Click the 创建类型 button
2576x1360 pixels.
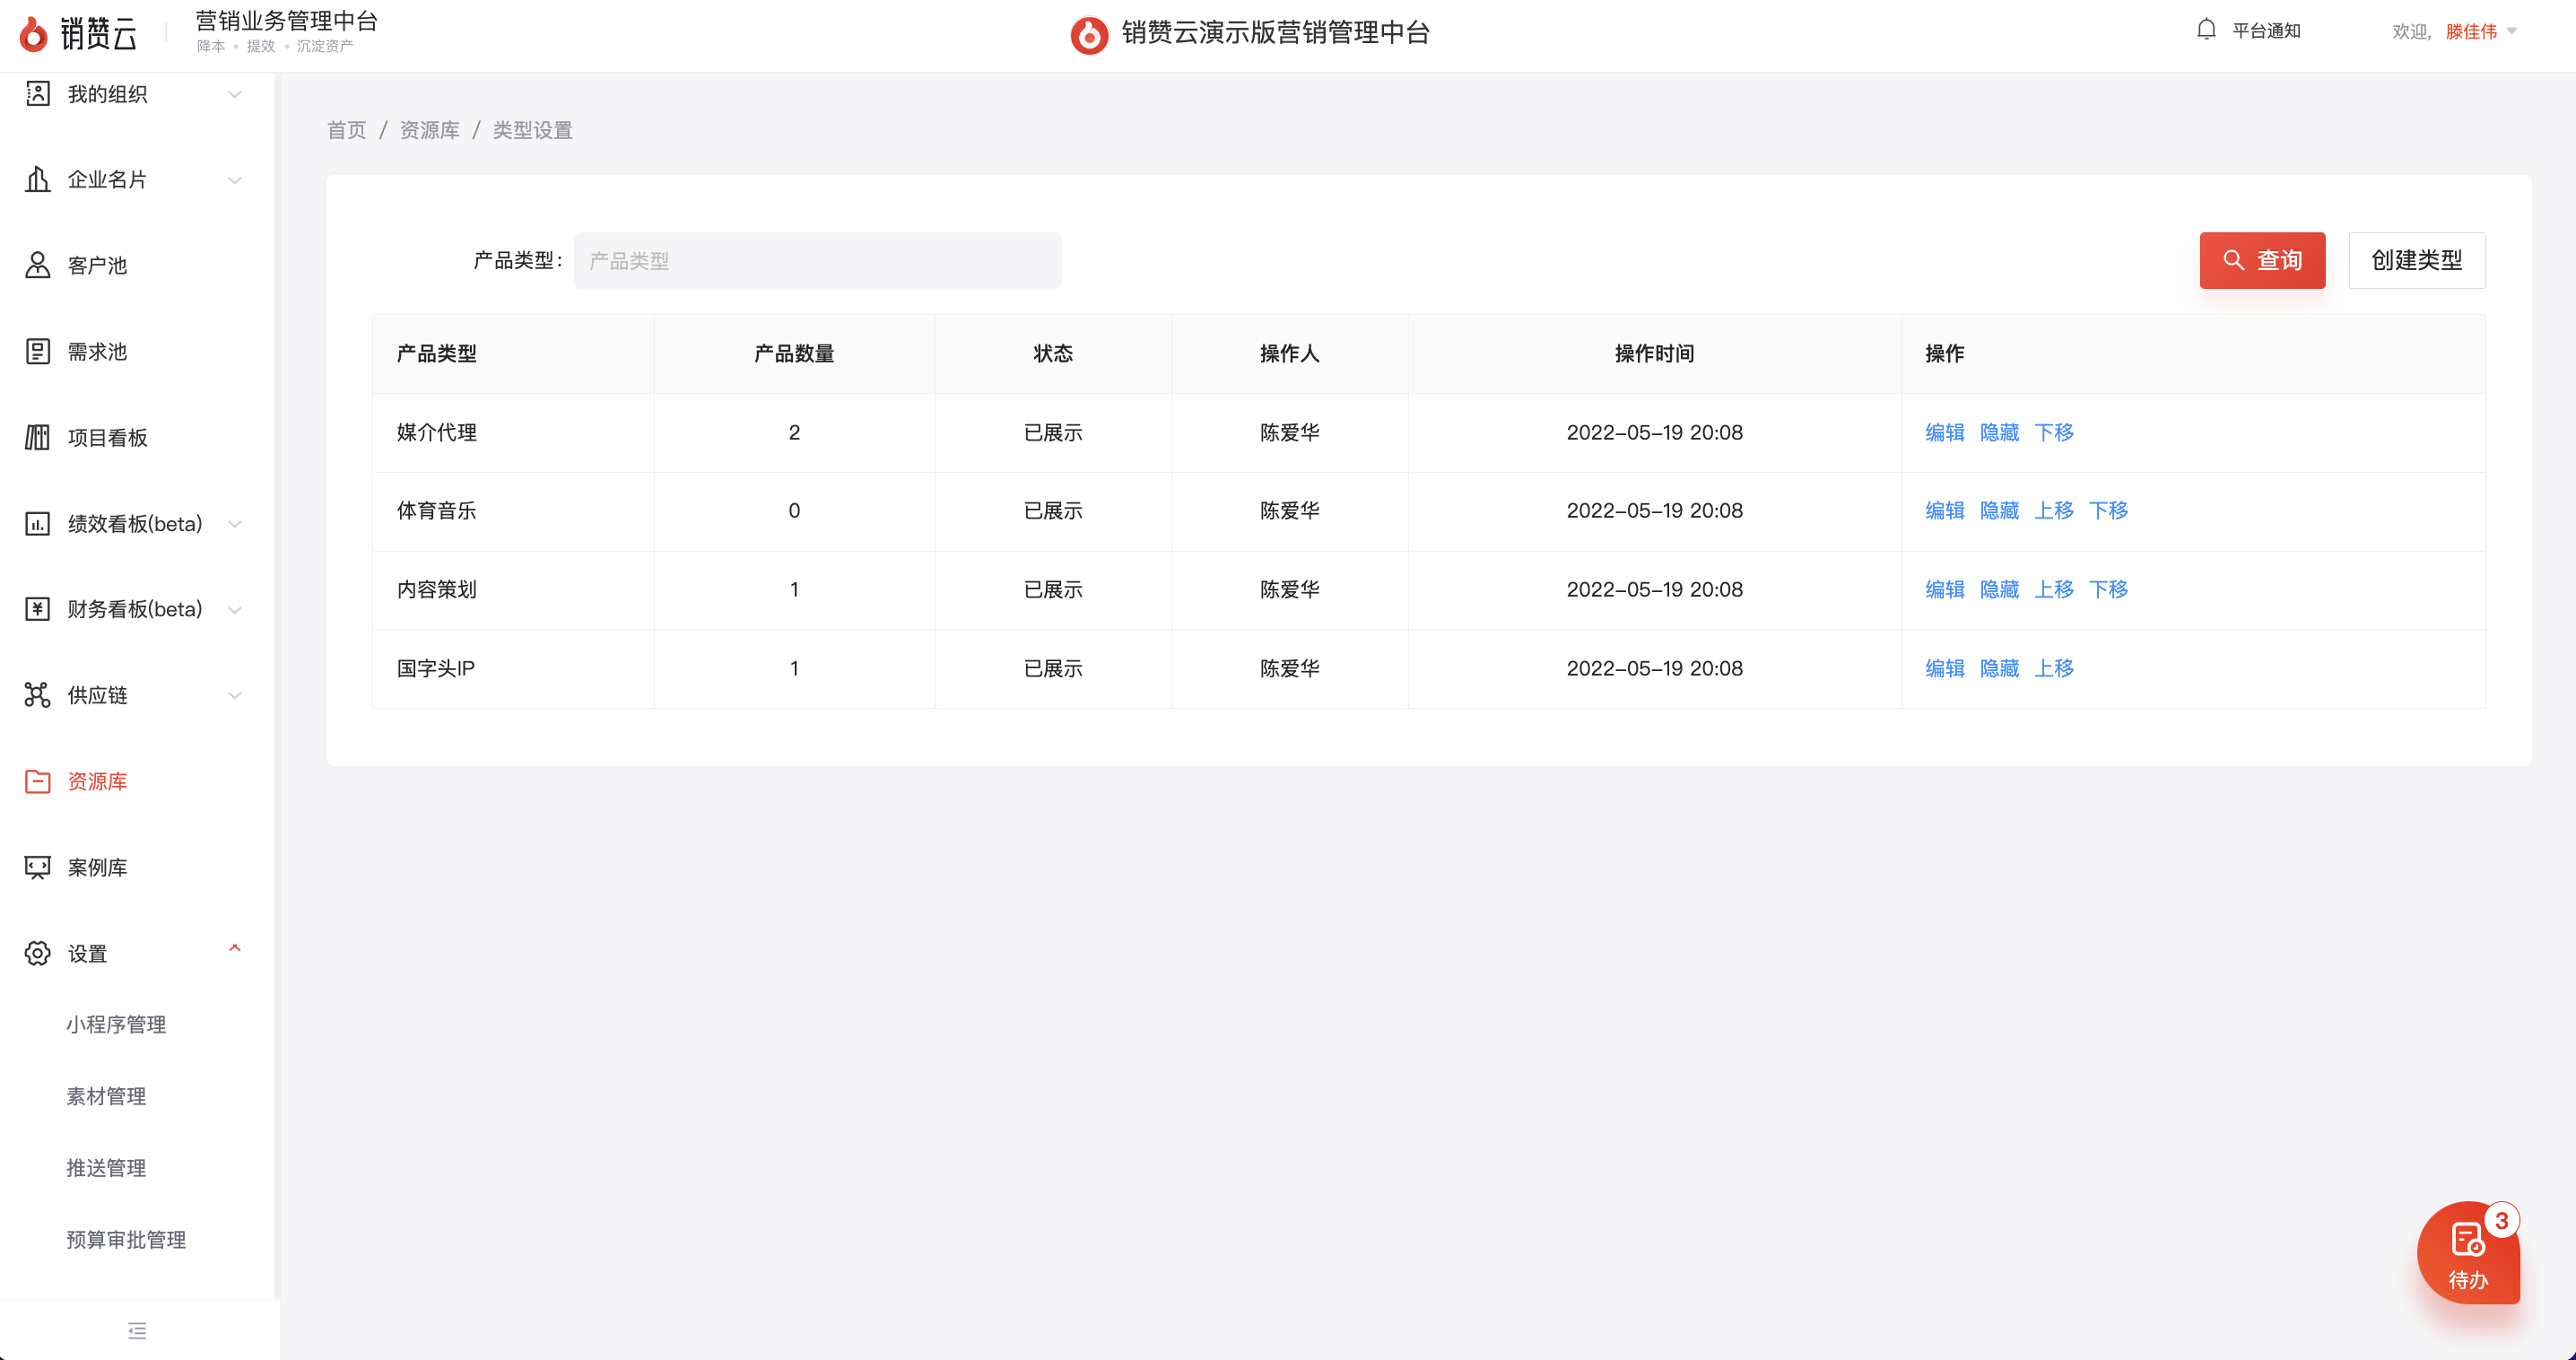point(2416,260)
